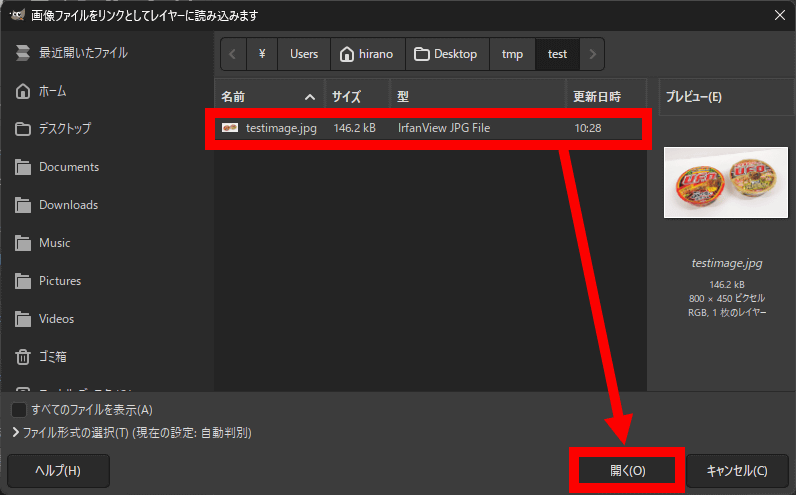Viewport: 796px width, 495px height.
Task: Open the Recently used files shortcut
Action: click(x=71, y=53)
